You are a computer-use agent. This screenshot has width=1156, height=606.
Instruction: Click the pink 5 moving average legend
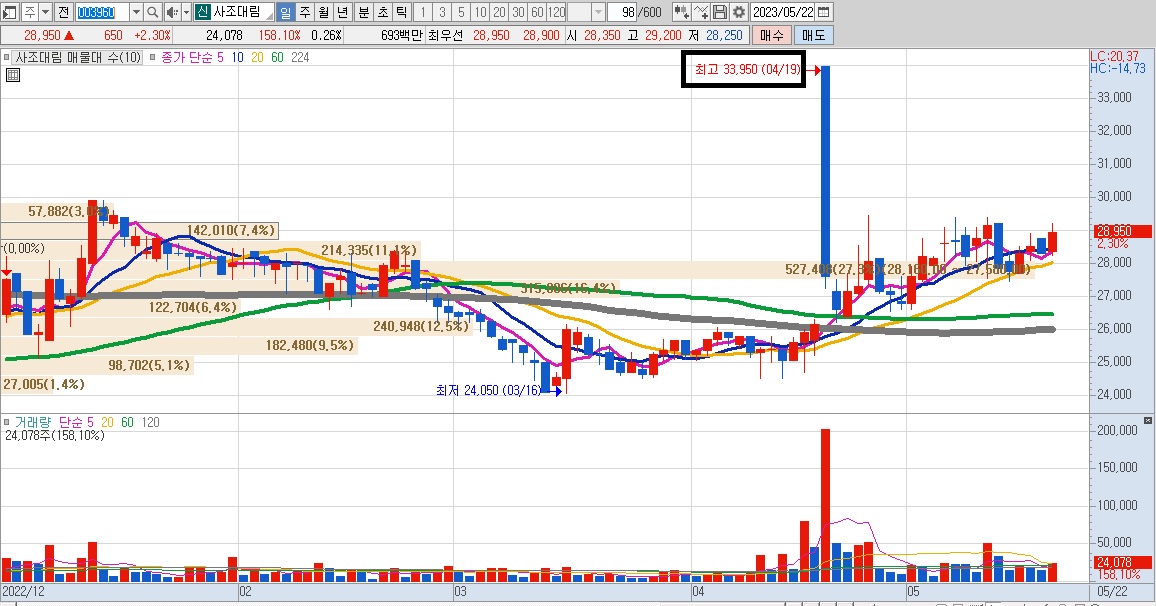[220, 57]
